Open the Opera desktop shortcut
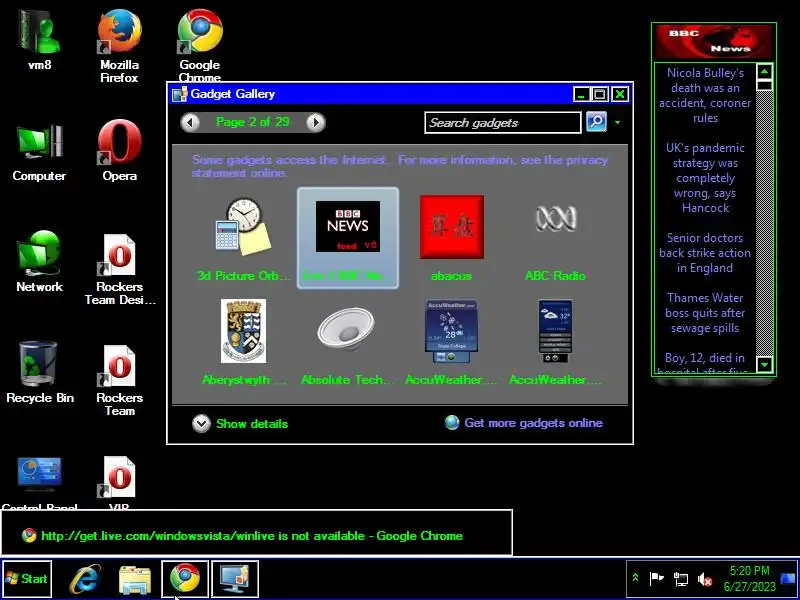 (x=119, y=151)
